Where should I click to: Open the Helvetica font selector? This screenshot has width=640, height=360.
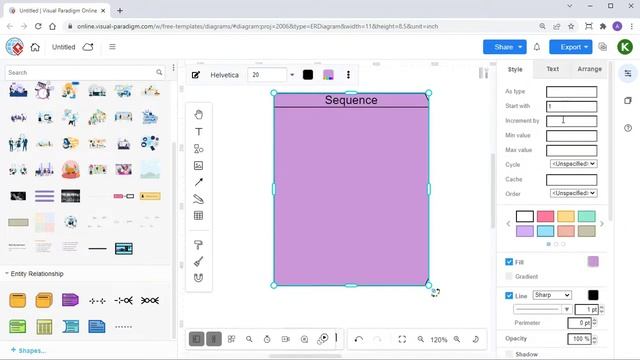click(x=224, y=75)
